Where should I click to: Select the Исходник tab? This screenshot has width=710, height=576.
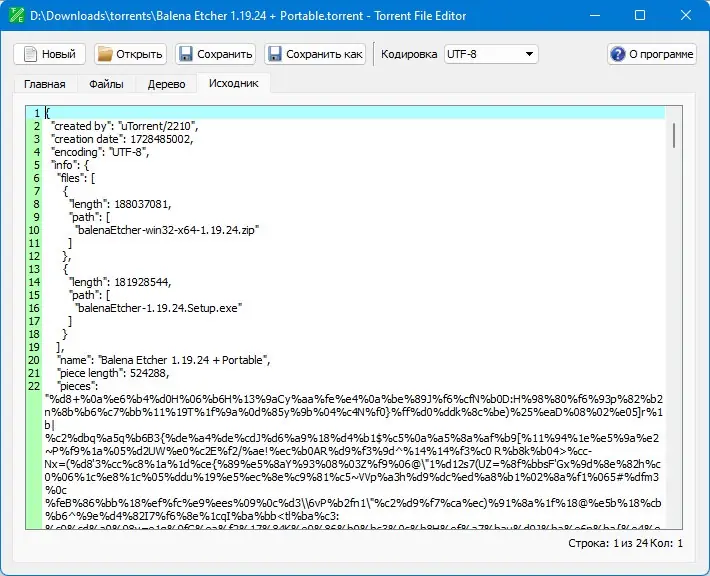click(234, 83)
